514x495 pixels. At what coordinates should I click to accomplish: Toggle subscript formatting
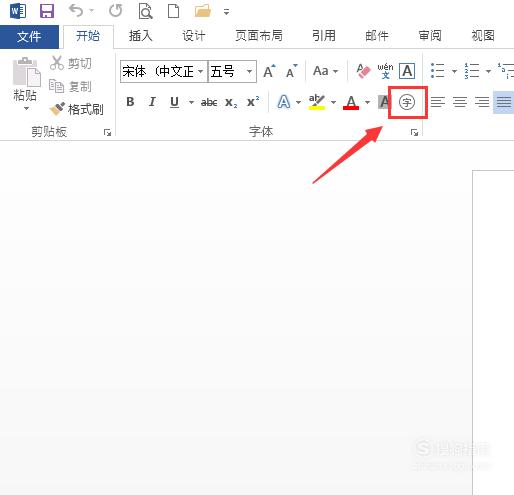click(x=231, y=102)
